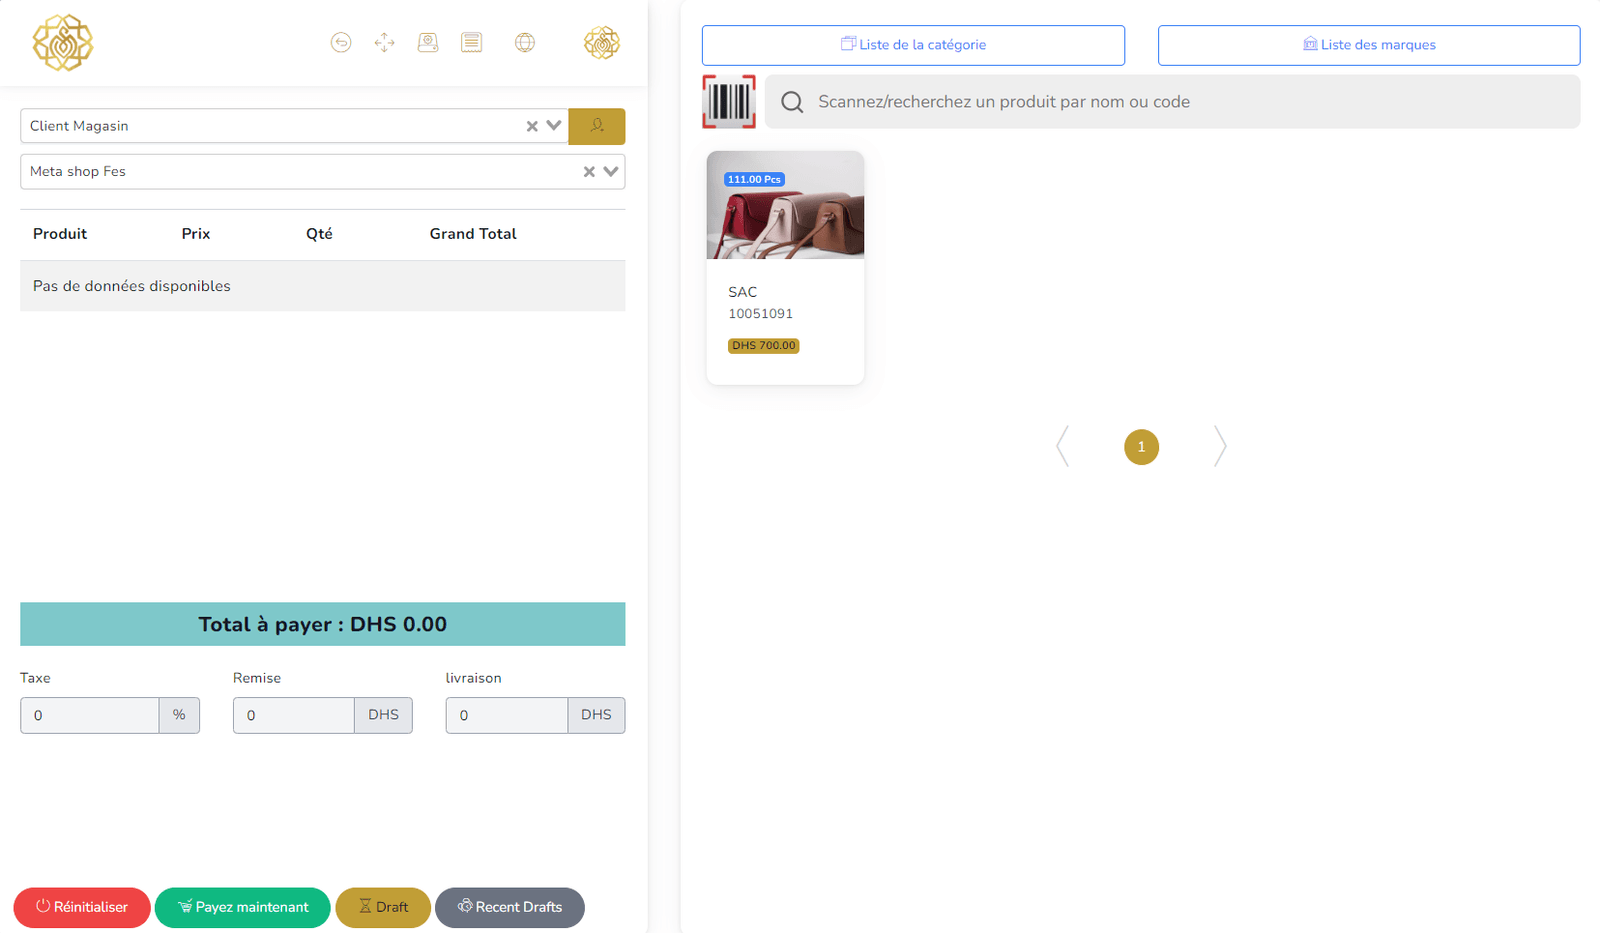The image size is (1600, 933).
Task: Open Liste de la catégorie
Action: [x=913, y=45]
